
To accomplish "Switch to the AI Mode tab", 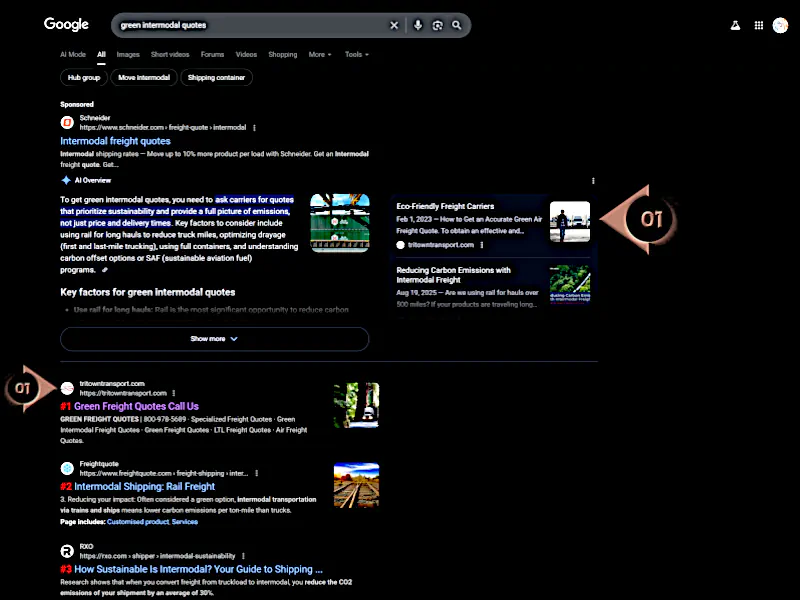I will (73, 55).
